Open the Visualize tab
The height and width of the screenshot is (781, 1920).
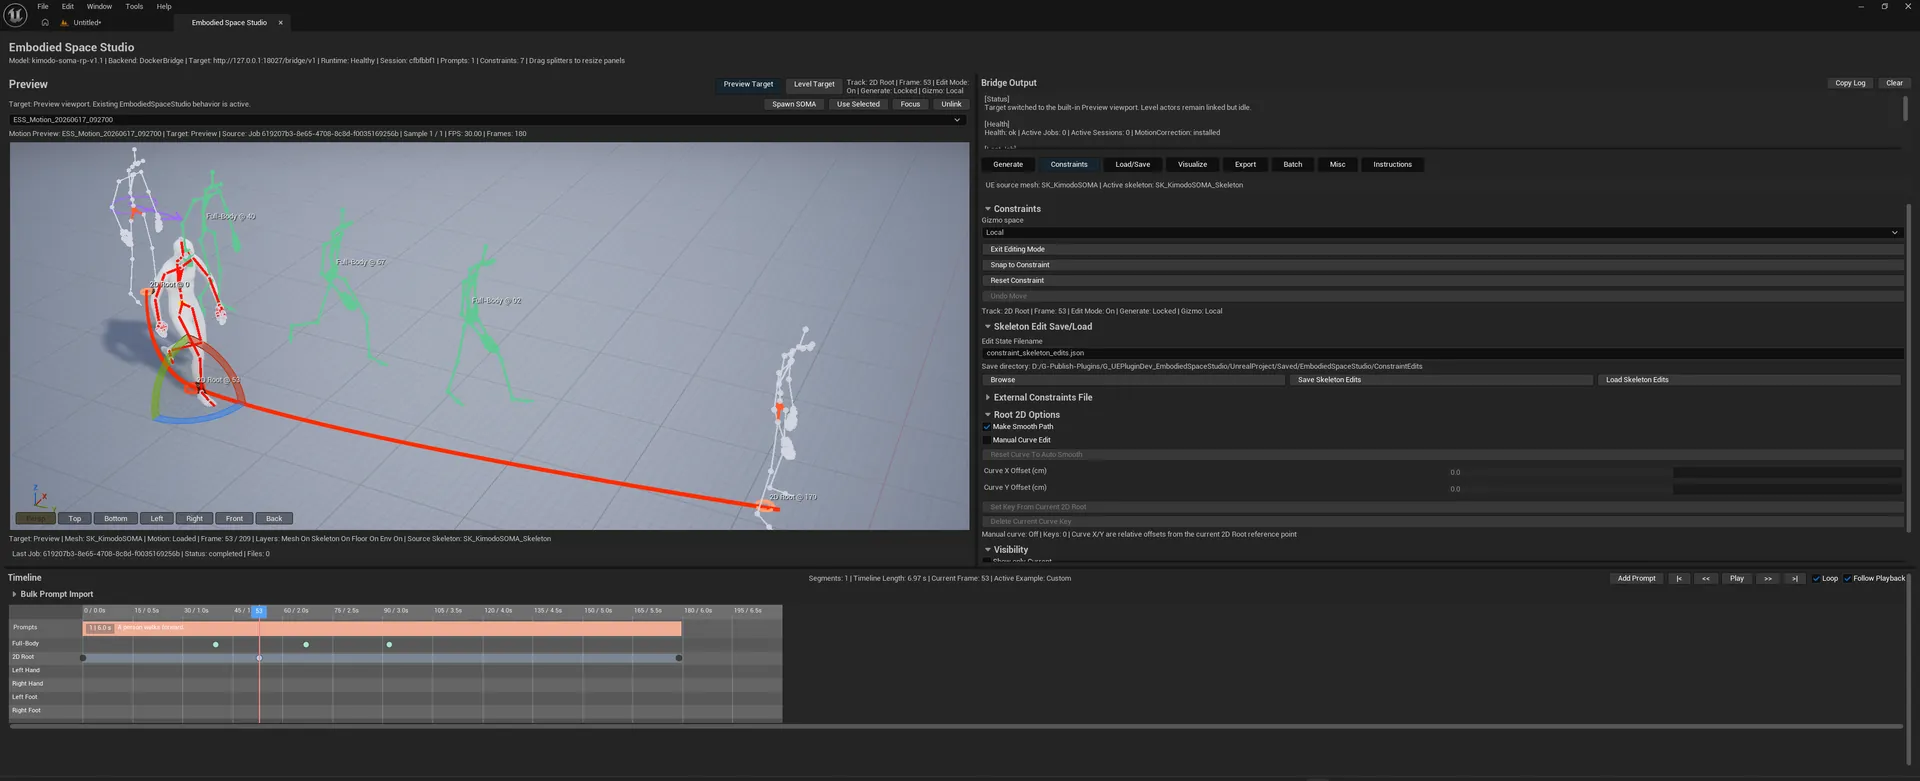(x=1192, y=164)
